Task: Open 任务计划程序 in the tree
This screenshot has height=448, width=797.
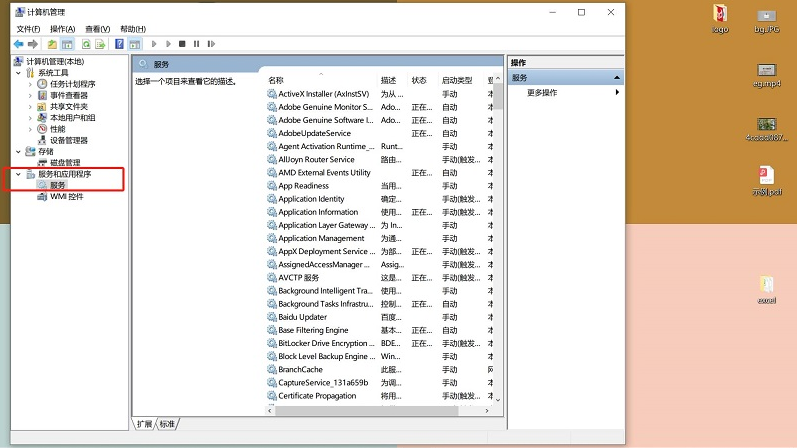Action: (72, 84)
